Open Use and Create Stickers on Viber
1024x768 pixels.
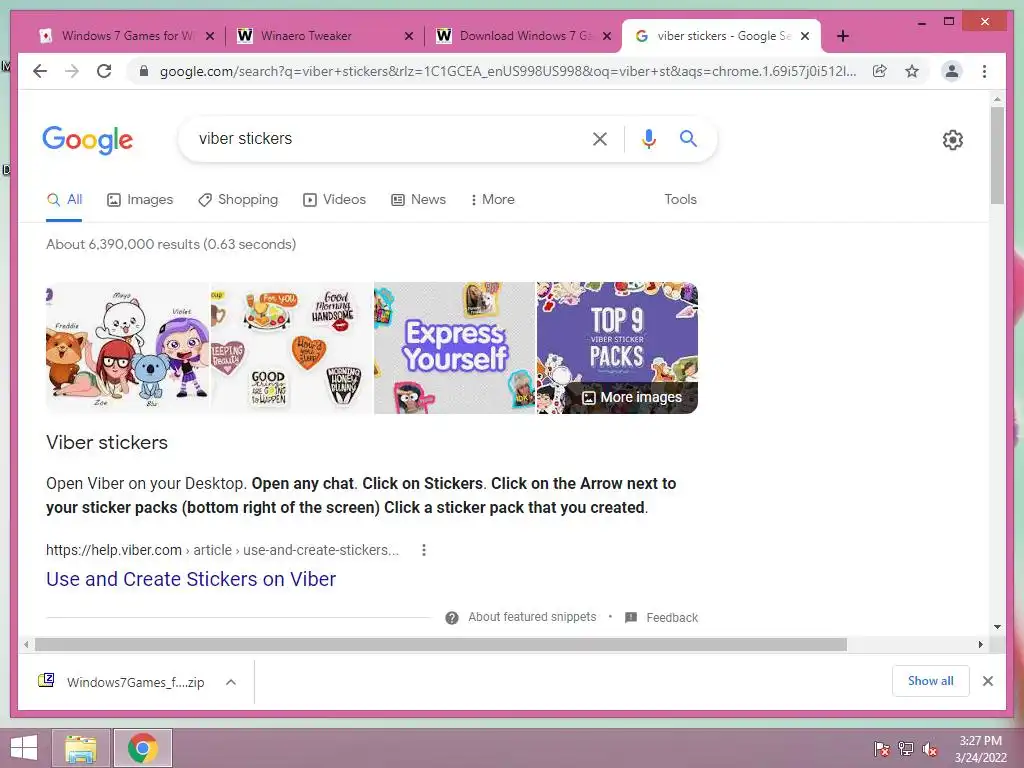point(191,579)
